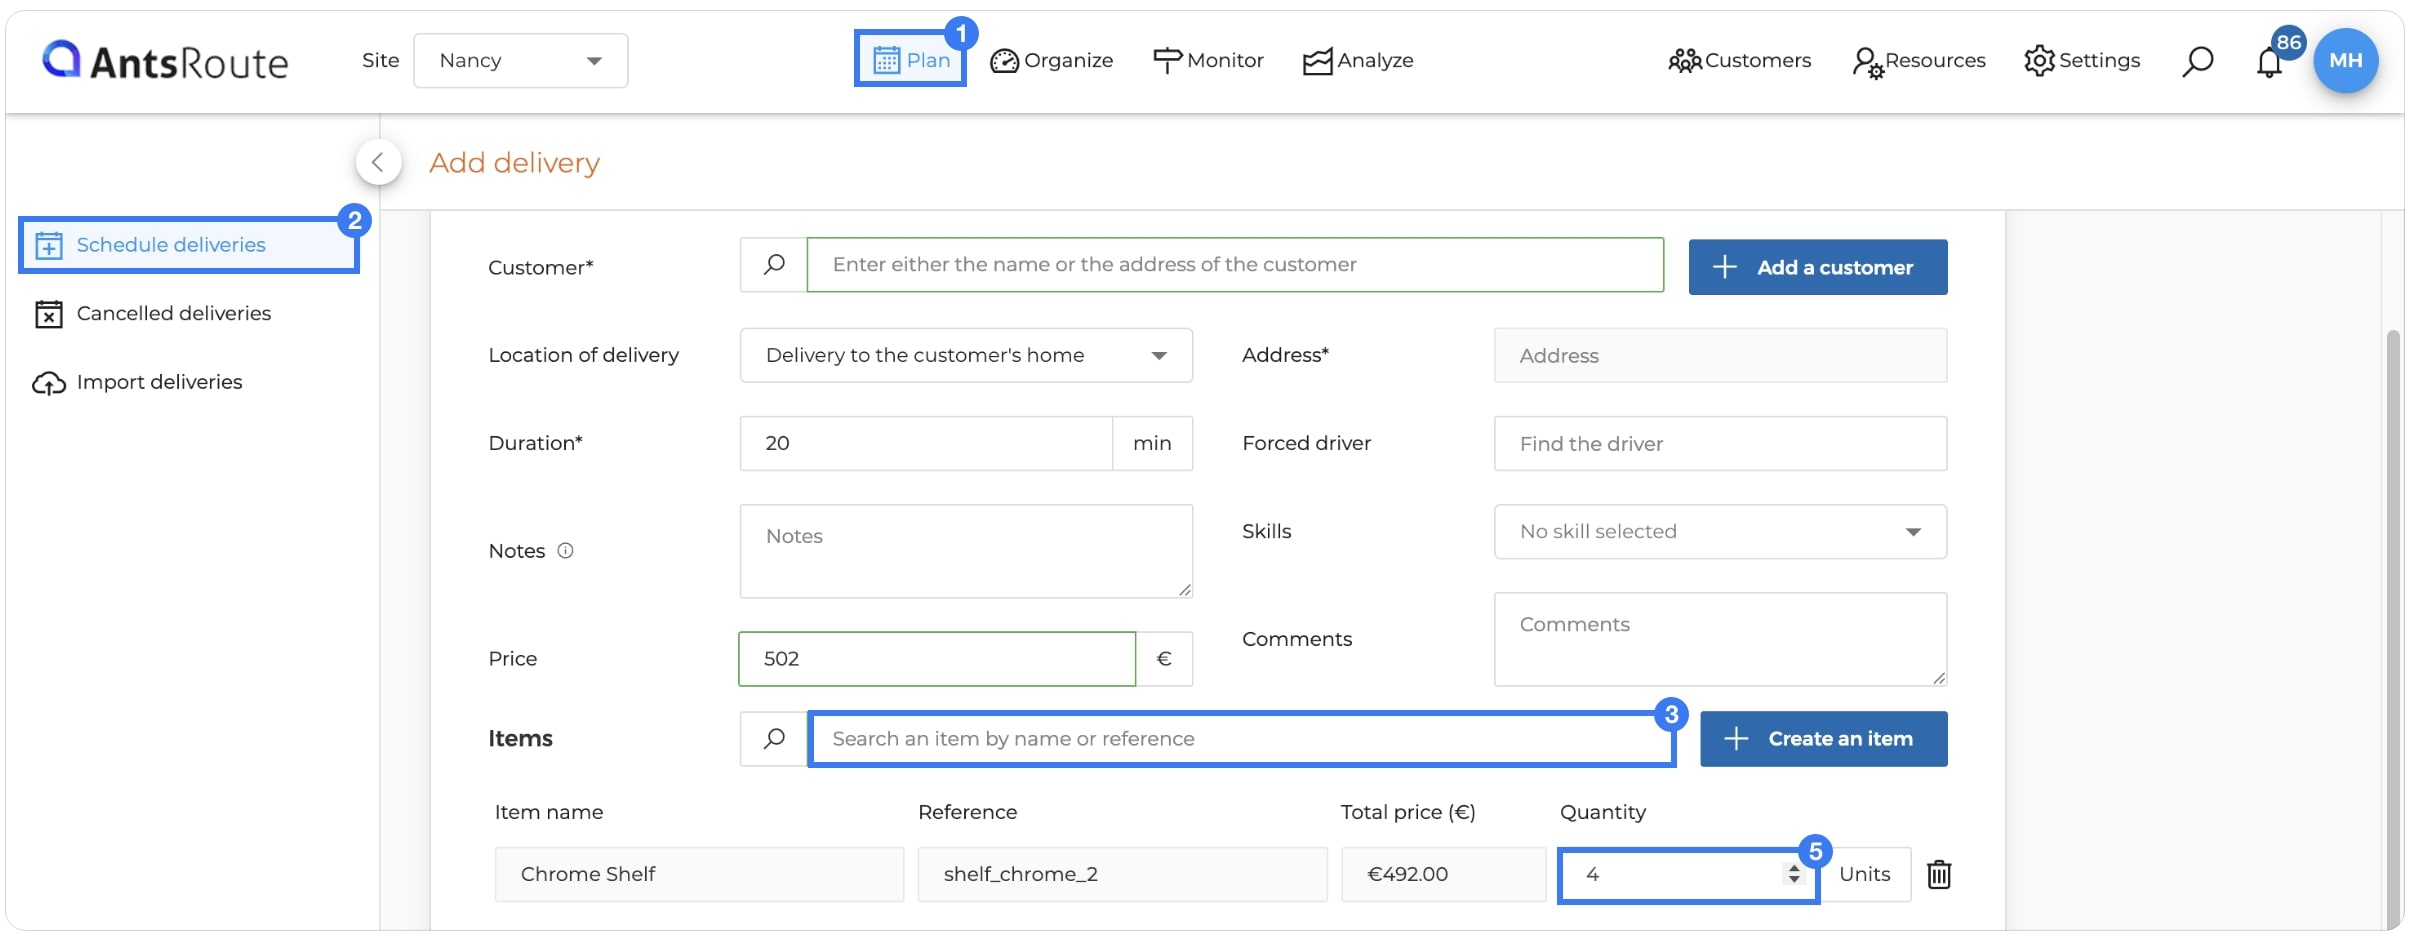The image size is (2410, 940).
Task: Click the search magnifier in the top bar
Action: pos(2197,61)
